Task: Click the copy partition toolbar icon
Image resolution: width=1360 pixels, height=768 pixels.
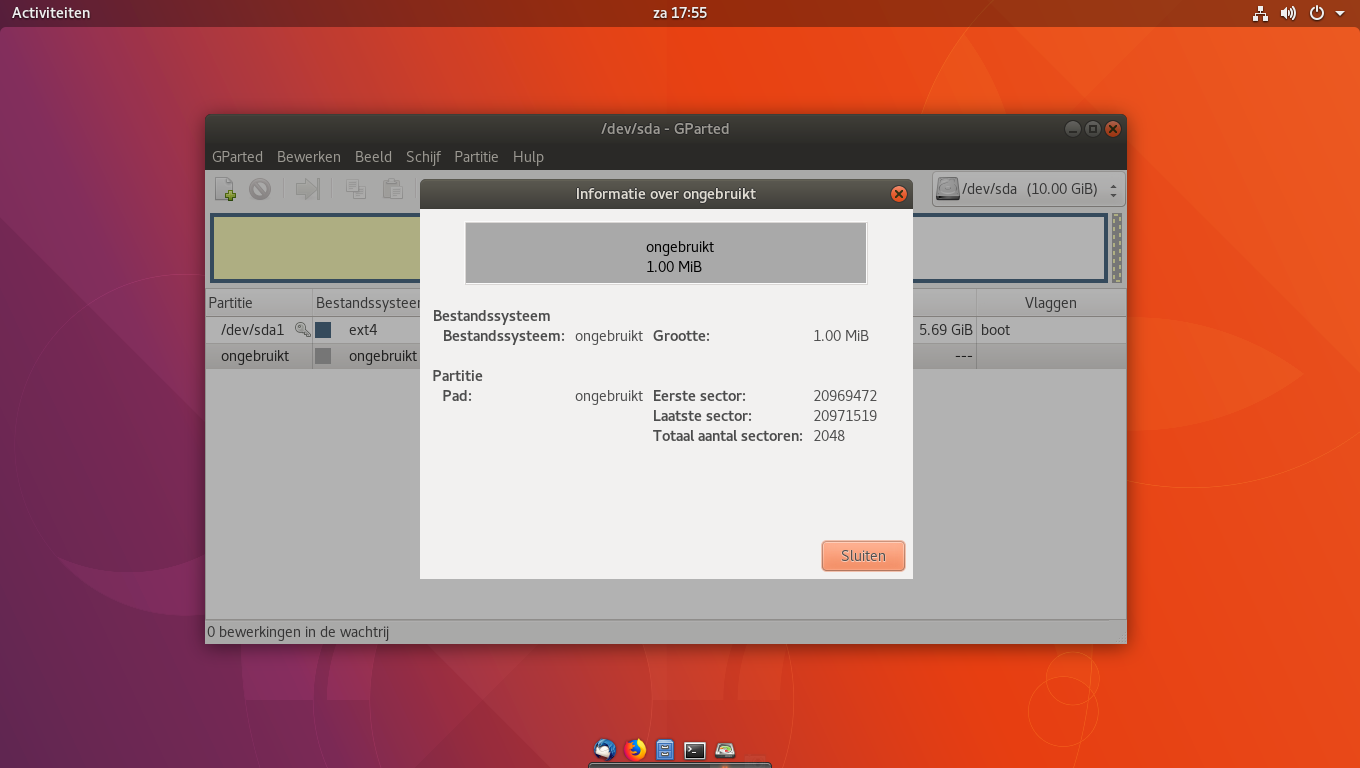Action: (x=355, y=189)
